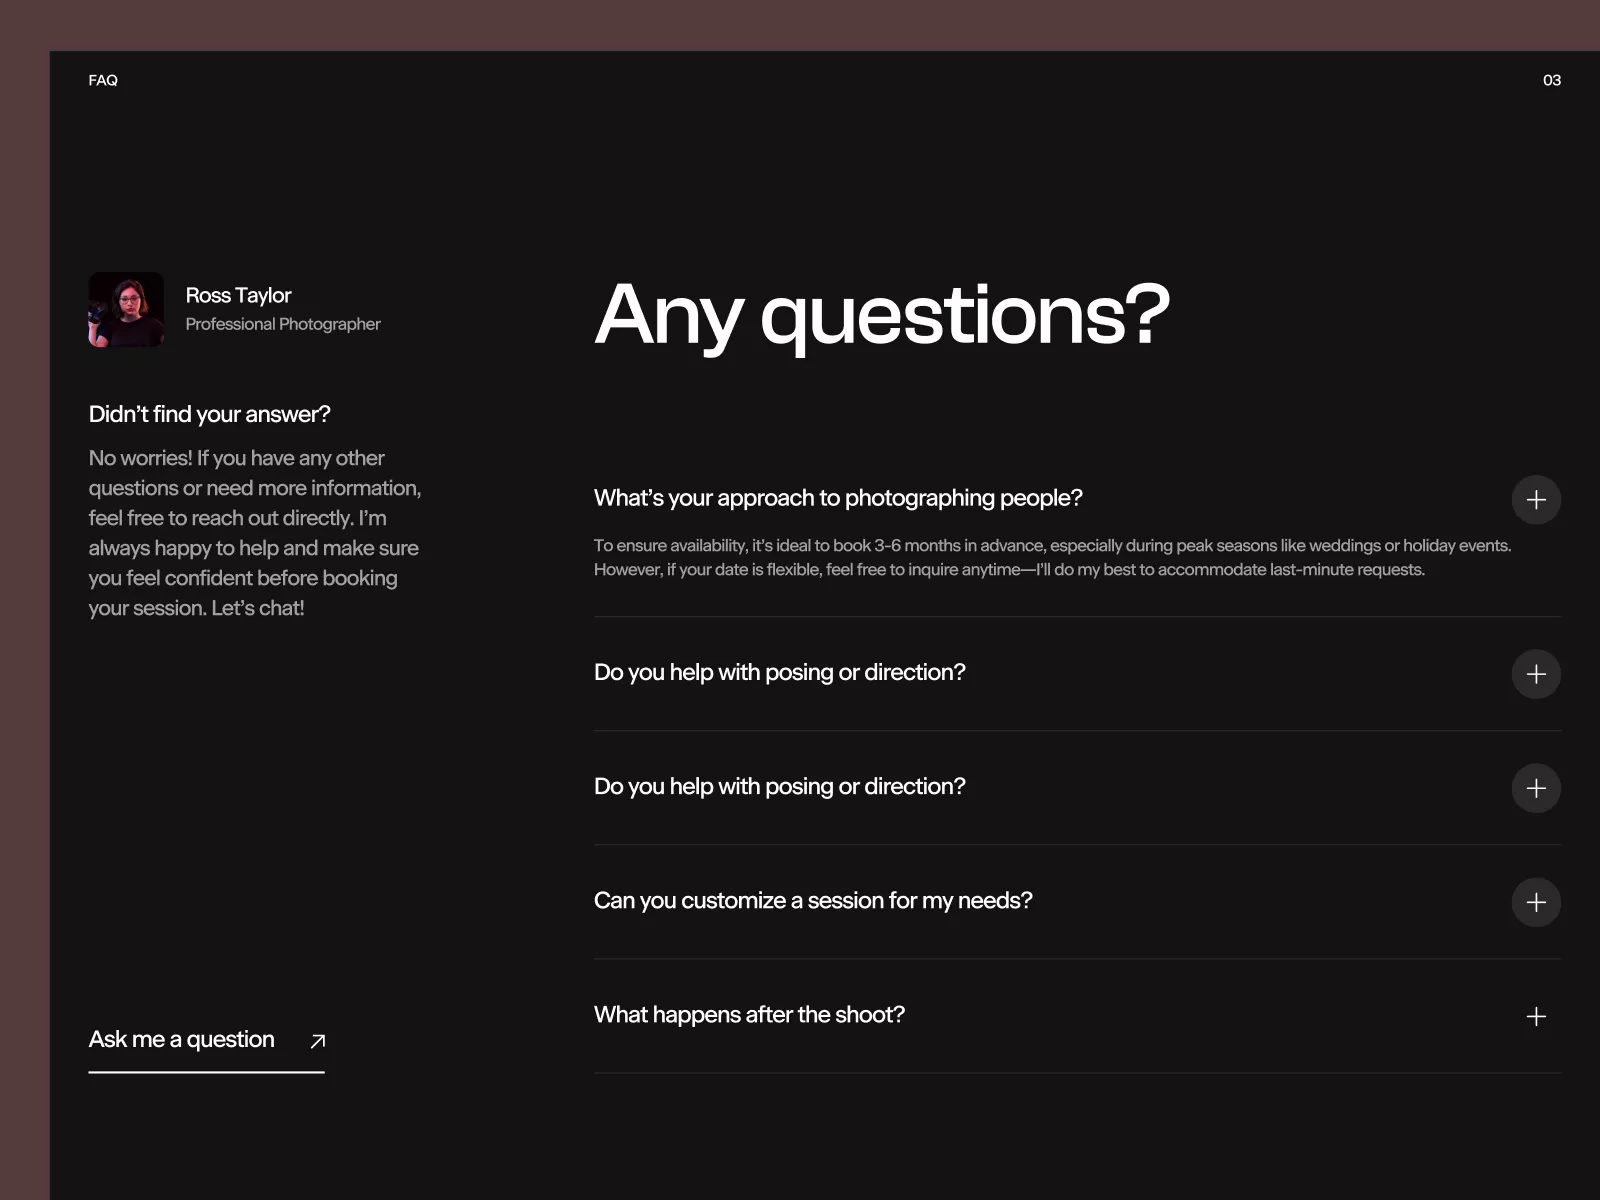The width and height of the screenshot is (1600, 1200).
Task: Expand "What's your approach to photographing people?"
Action: tap(838, 498)
